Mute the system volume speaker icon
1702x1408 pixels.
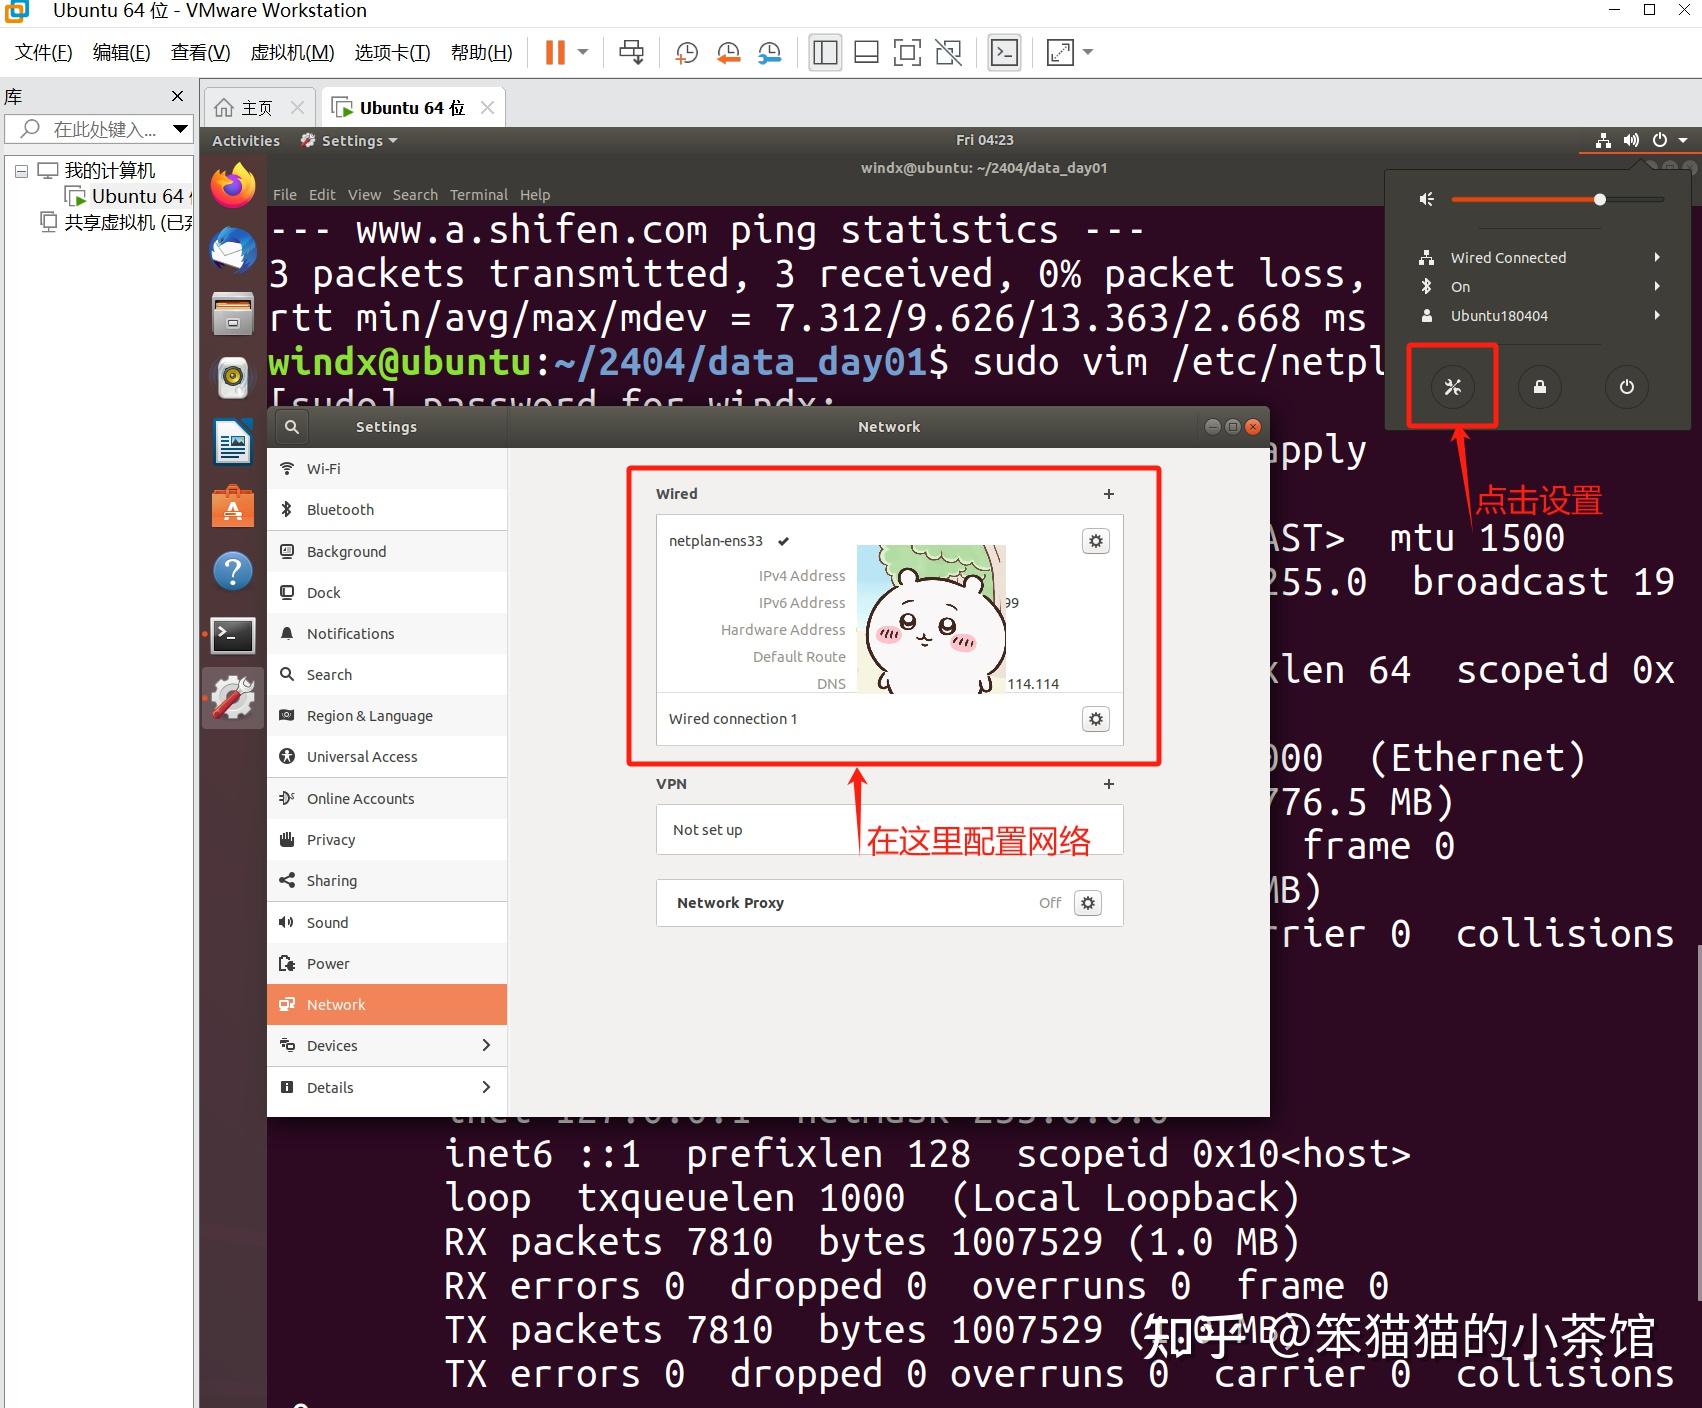coord(1426,198)
